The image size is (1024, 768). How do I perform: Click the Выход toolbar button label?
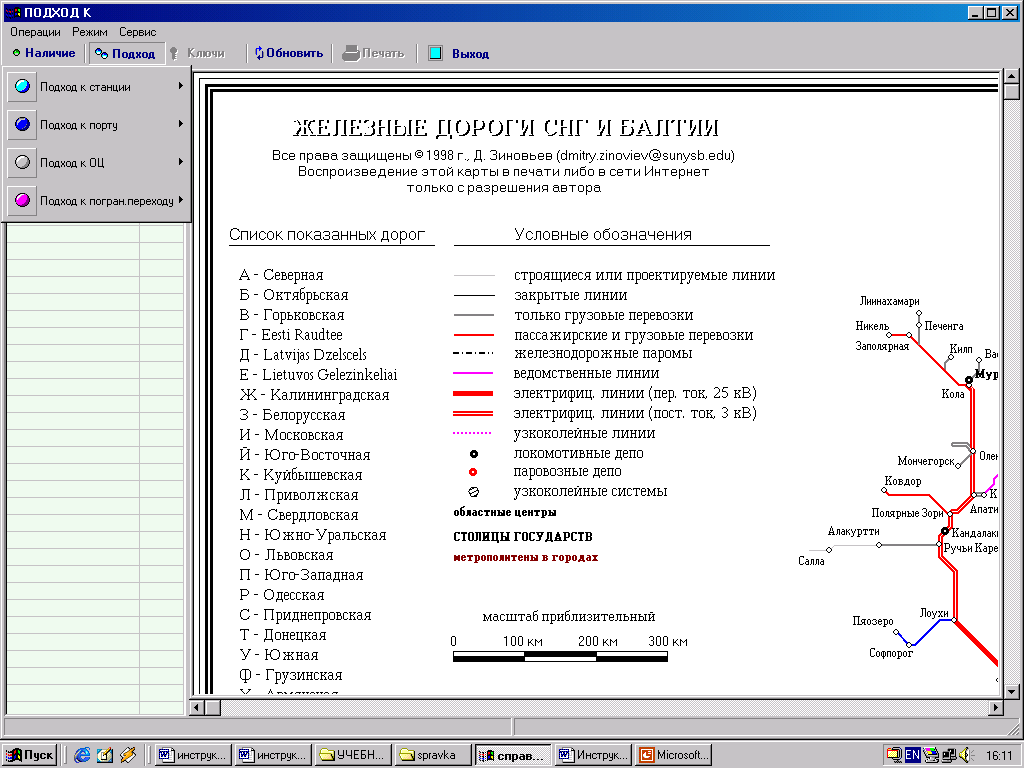click(x=470, y=54)
